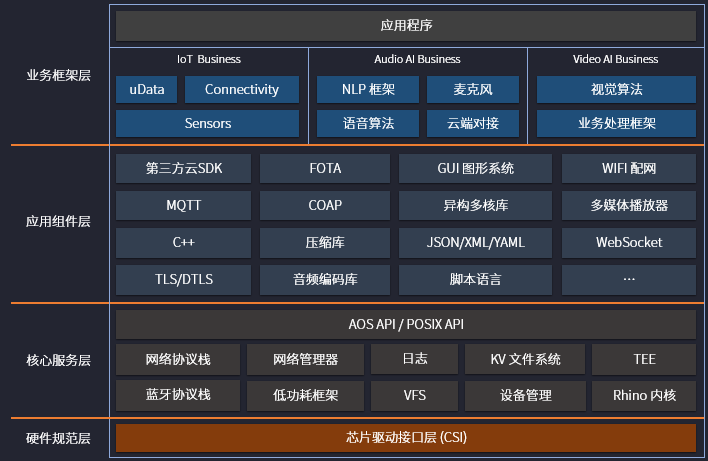Screen dimensions: 708x461
Task: Click the 芯片驱动接口层 (CSI) bar
Action: 406,438
